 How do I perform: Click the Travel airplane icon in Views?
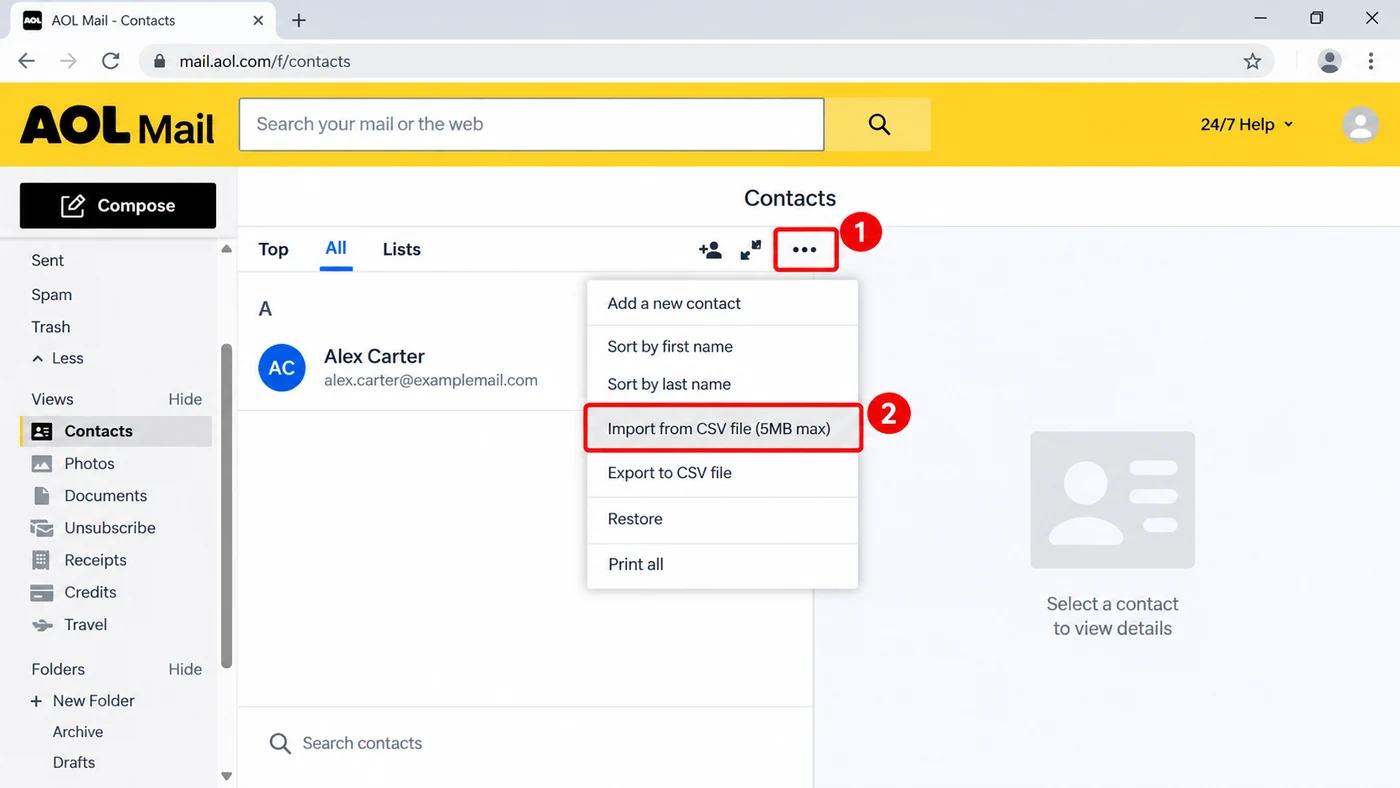tap(42, 625)
